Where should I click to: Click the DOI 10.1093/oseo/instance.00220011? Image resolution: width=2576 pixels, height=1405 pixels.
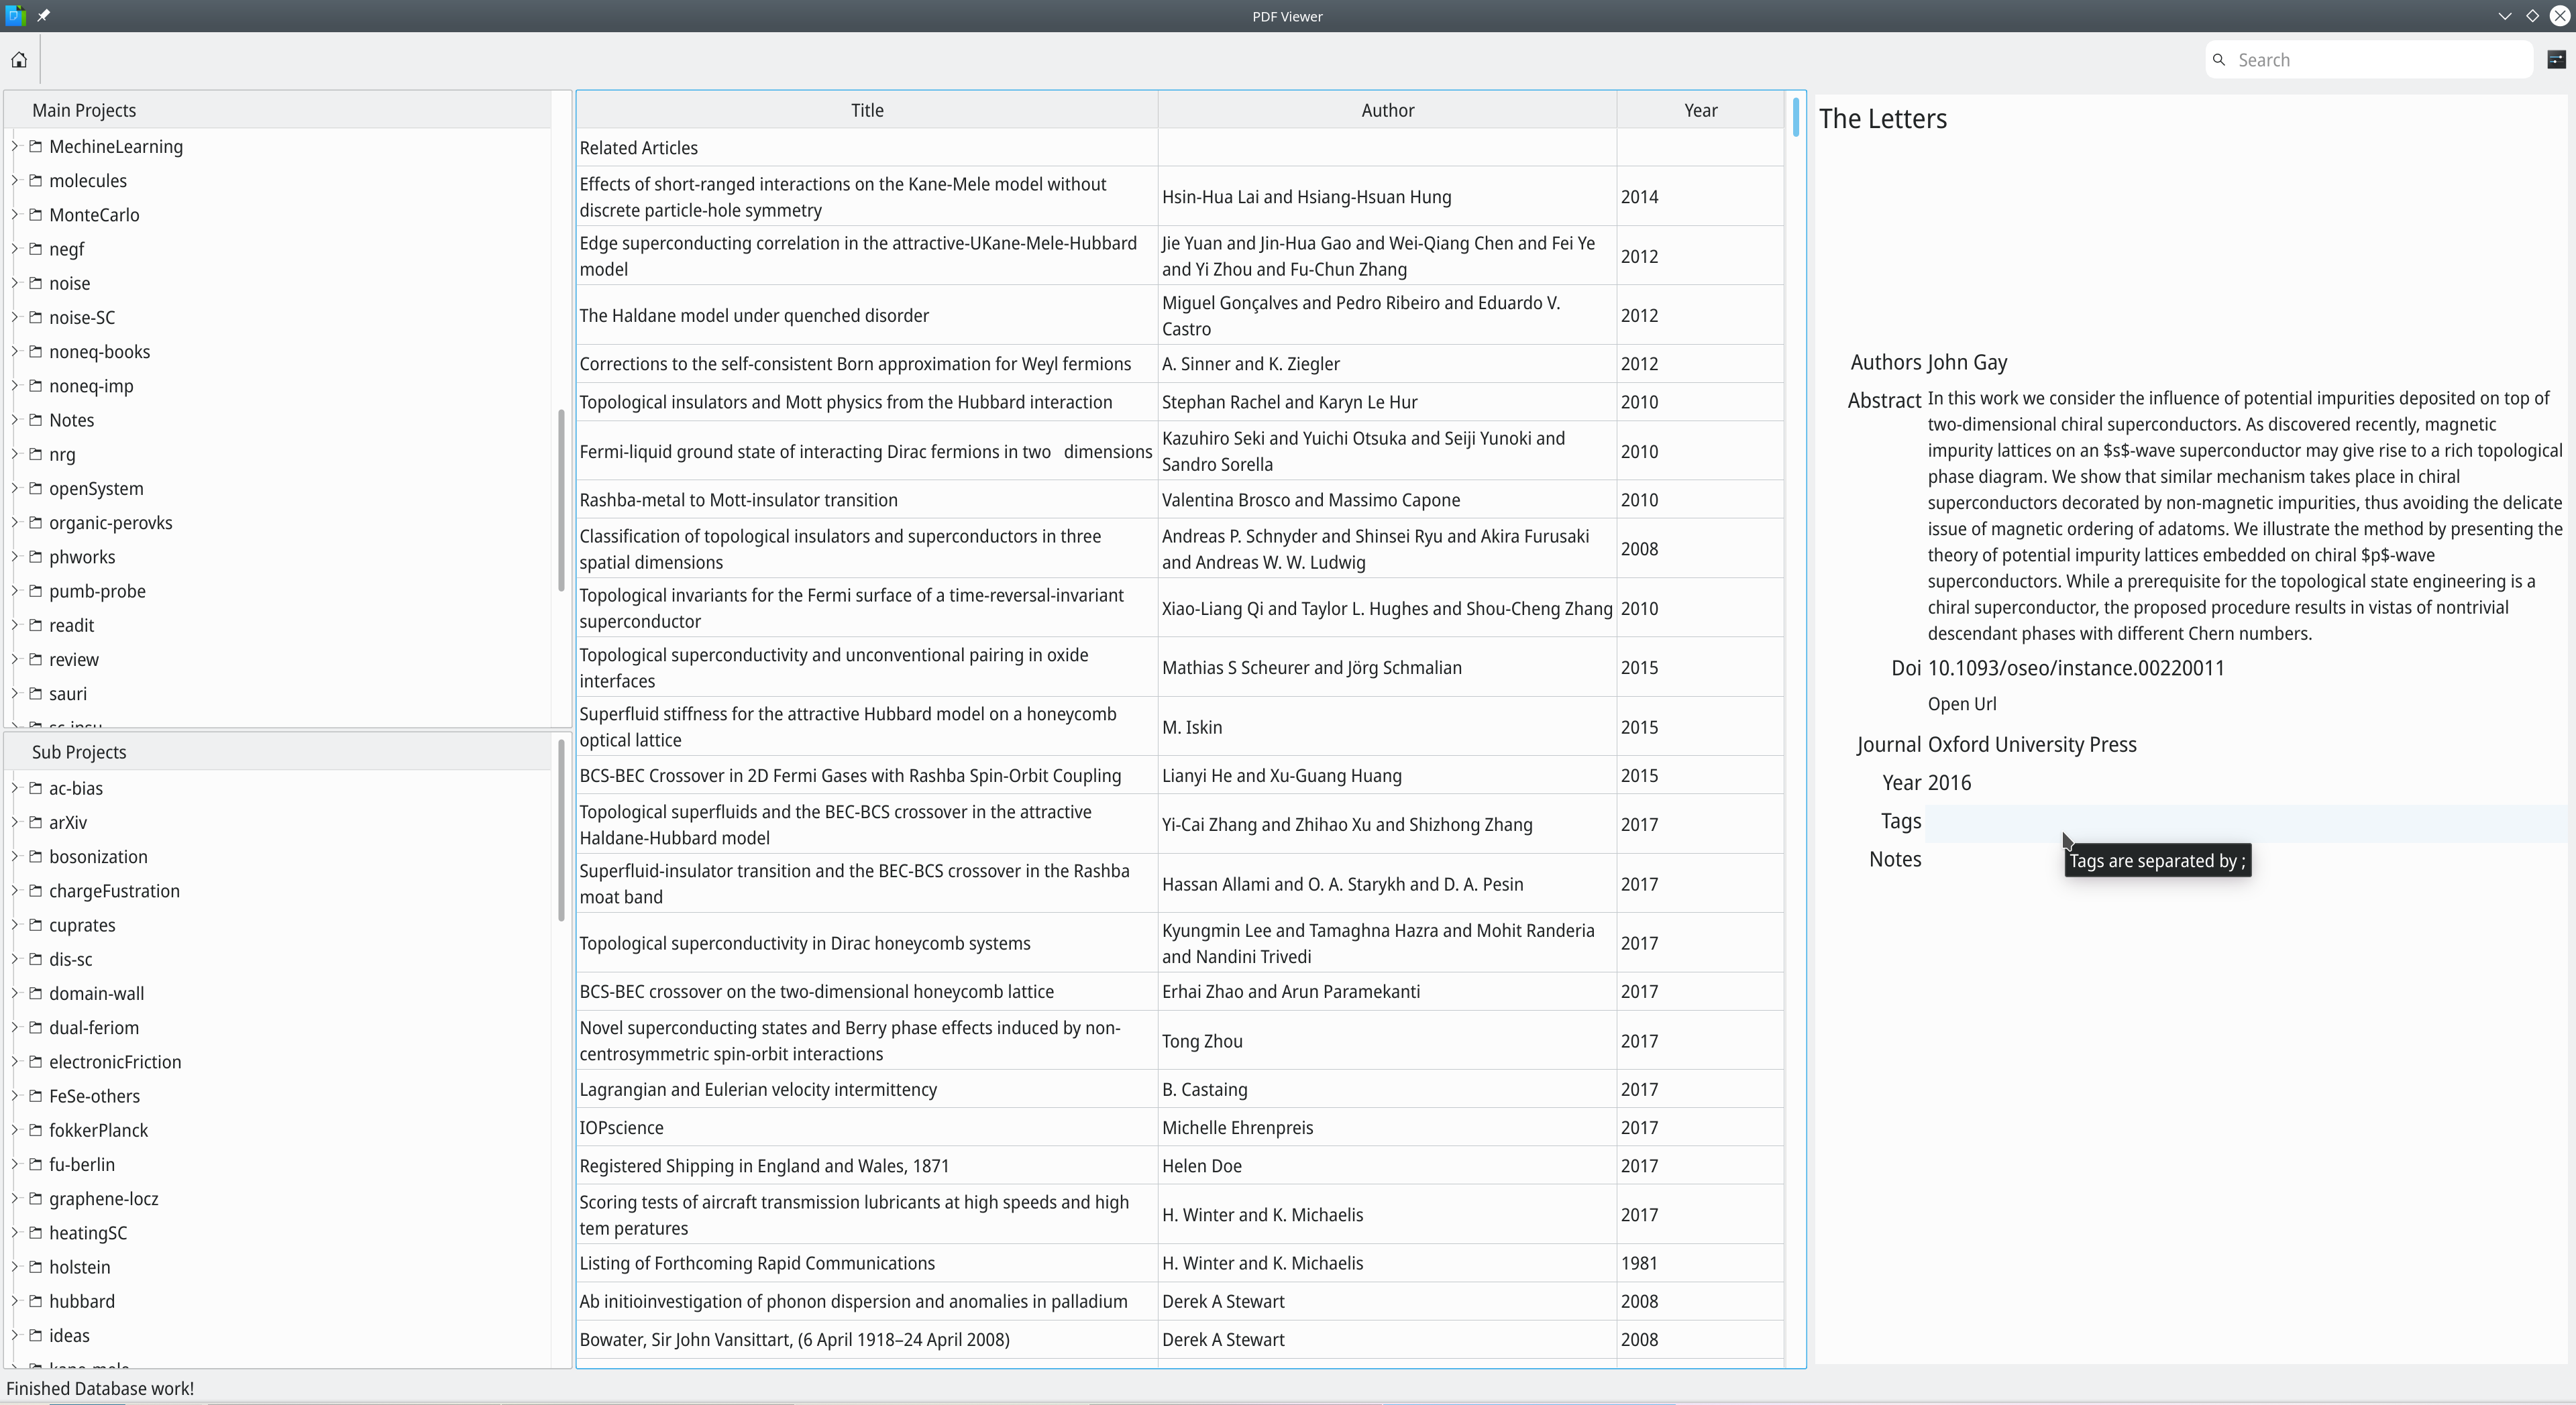[x=2076, y=668]
